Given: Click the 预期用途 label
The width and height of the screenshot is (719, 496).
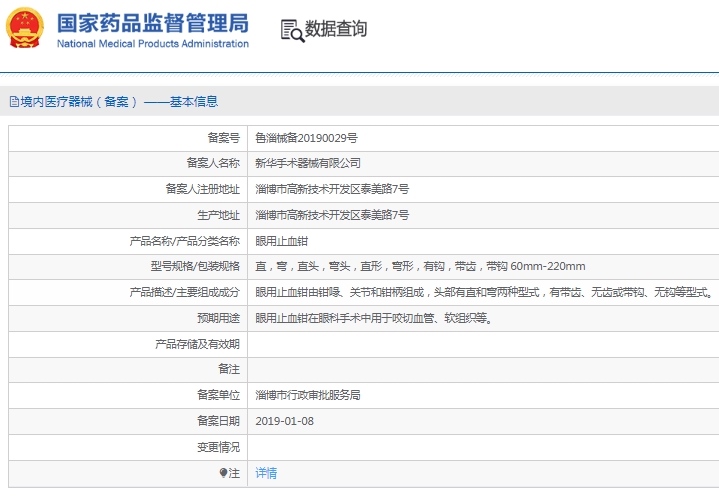Looking at the screenshot, I should click(x=218, y=318).
